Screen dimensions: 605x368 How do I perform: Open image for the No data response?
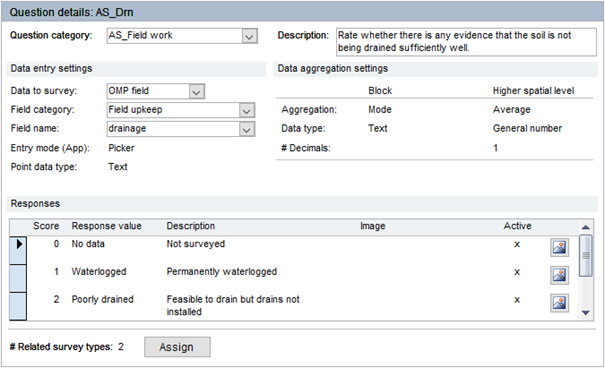coord(559,247)
